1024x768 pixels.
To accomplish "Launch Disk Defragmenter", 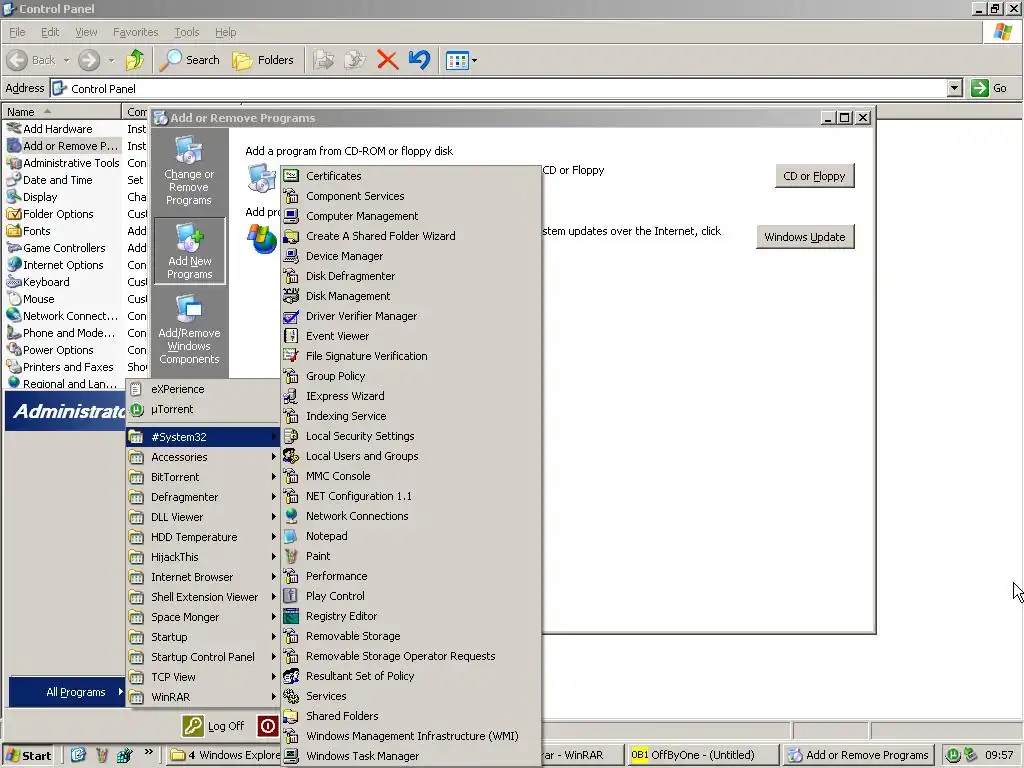I will click(x=411, y=276).
